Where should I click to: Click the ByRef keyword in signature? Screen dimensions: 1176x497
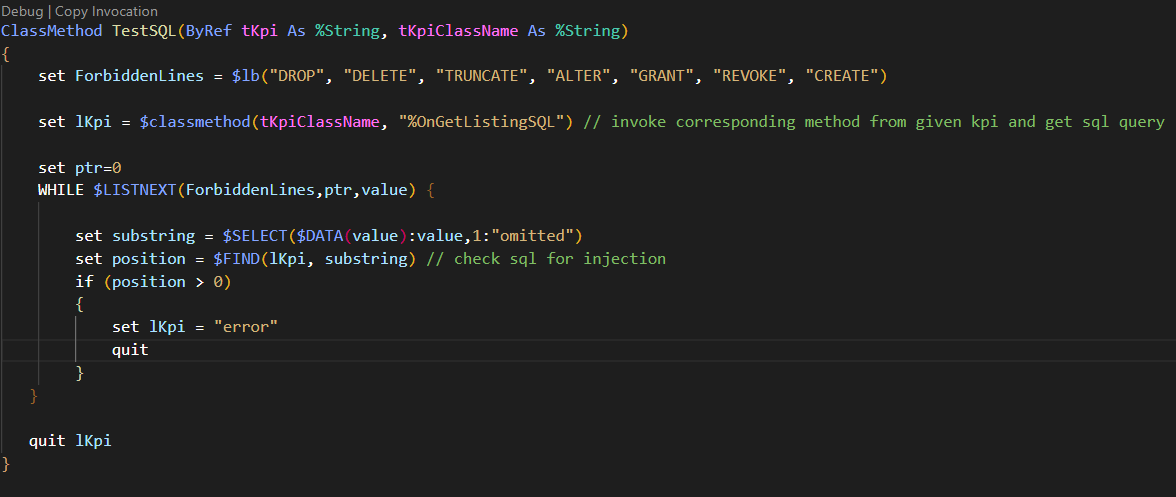pyautogui.click(x=208, y=31)
